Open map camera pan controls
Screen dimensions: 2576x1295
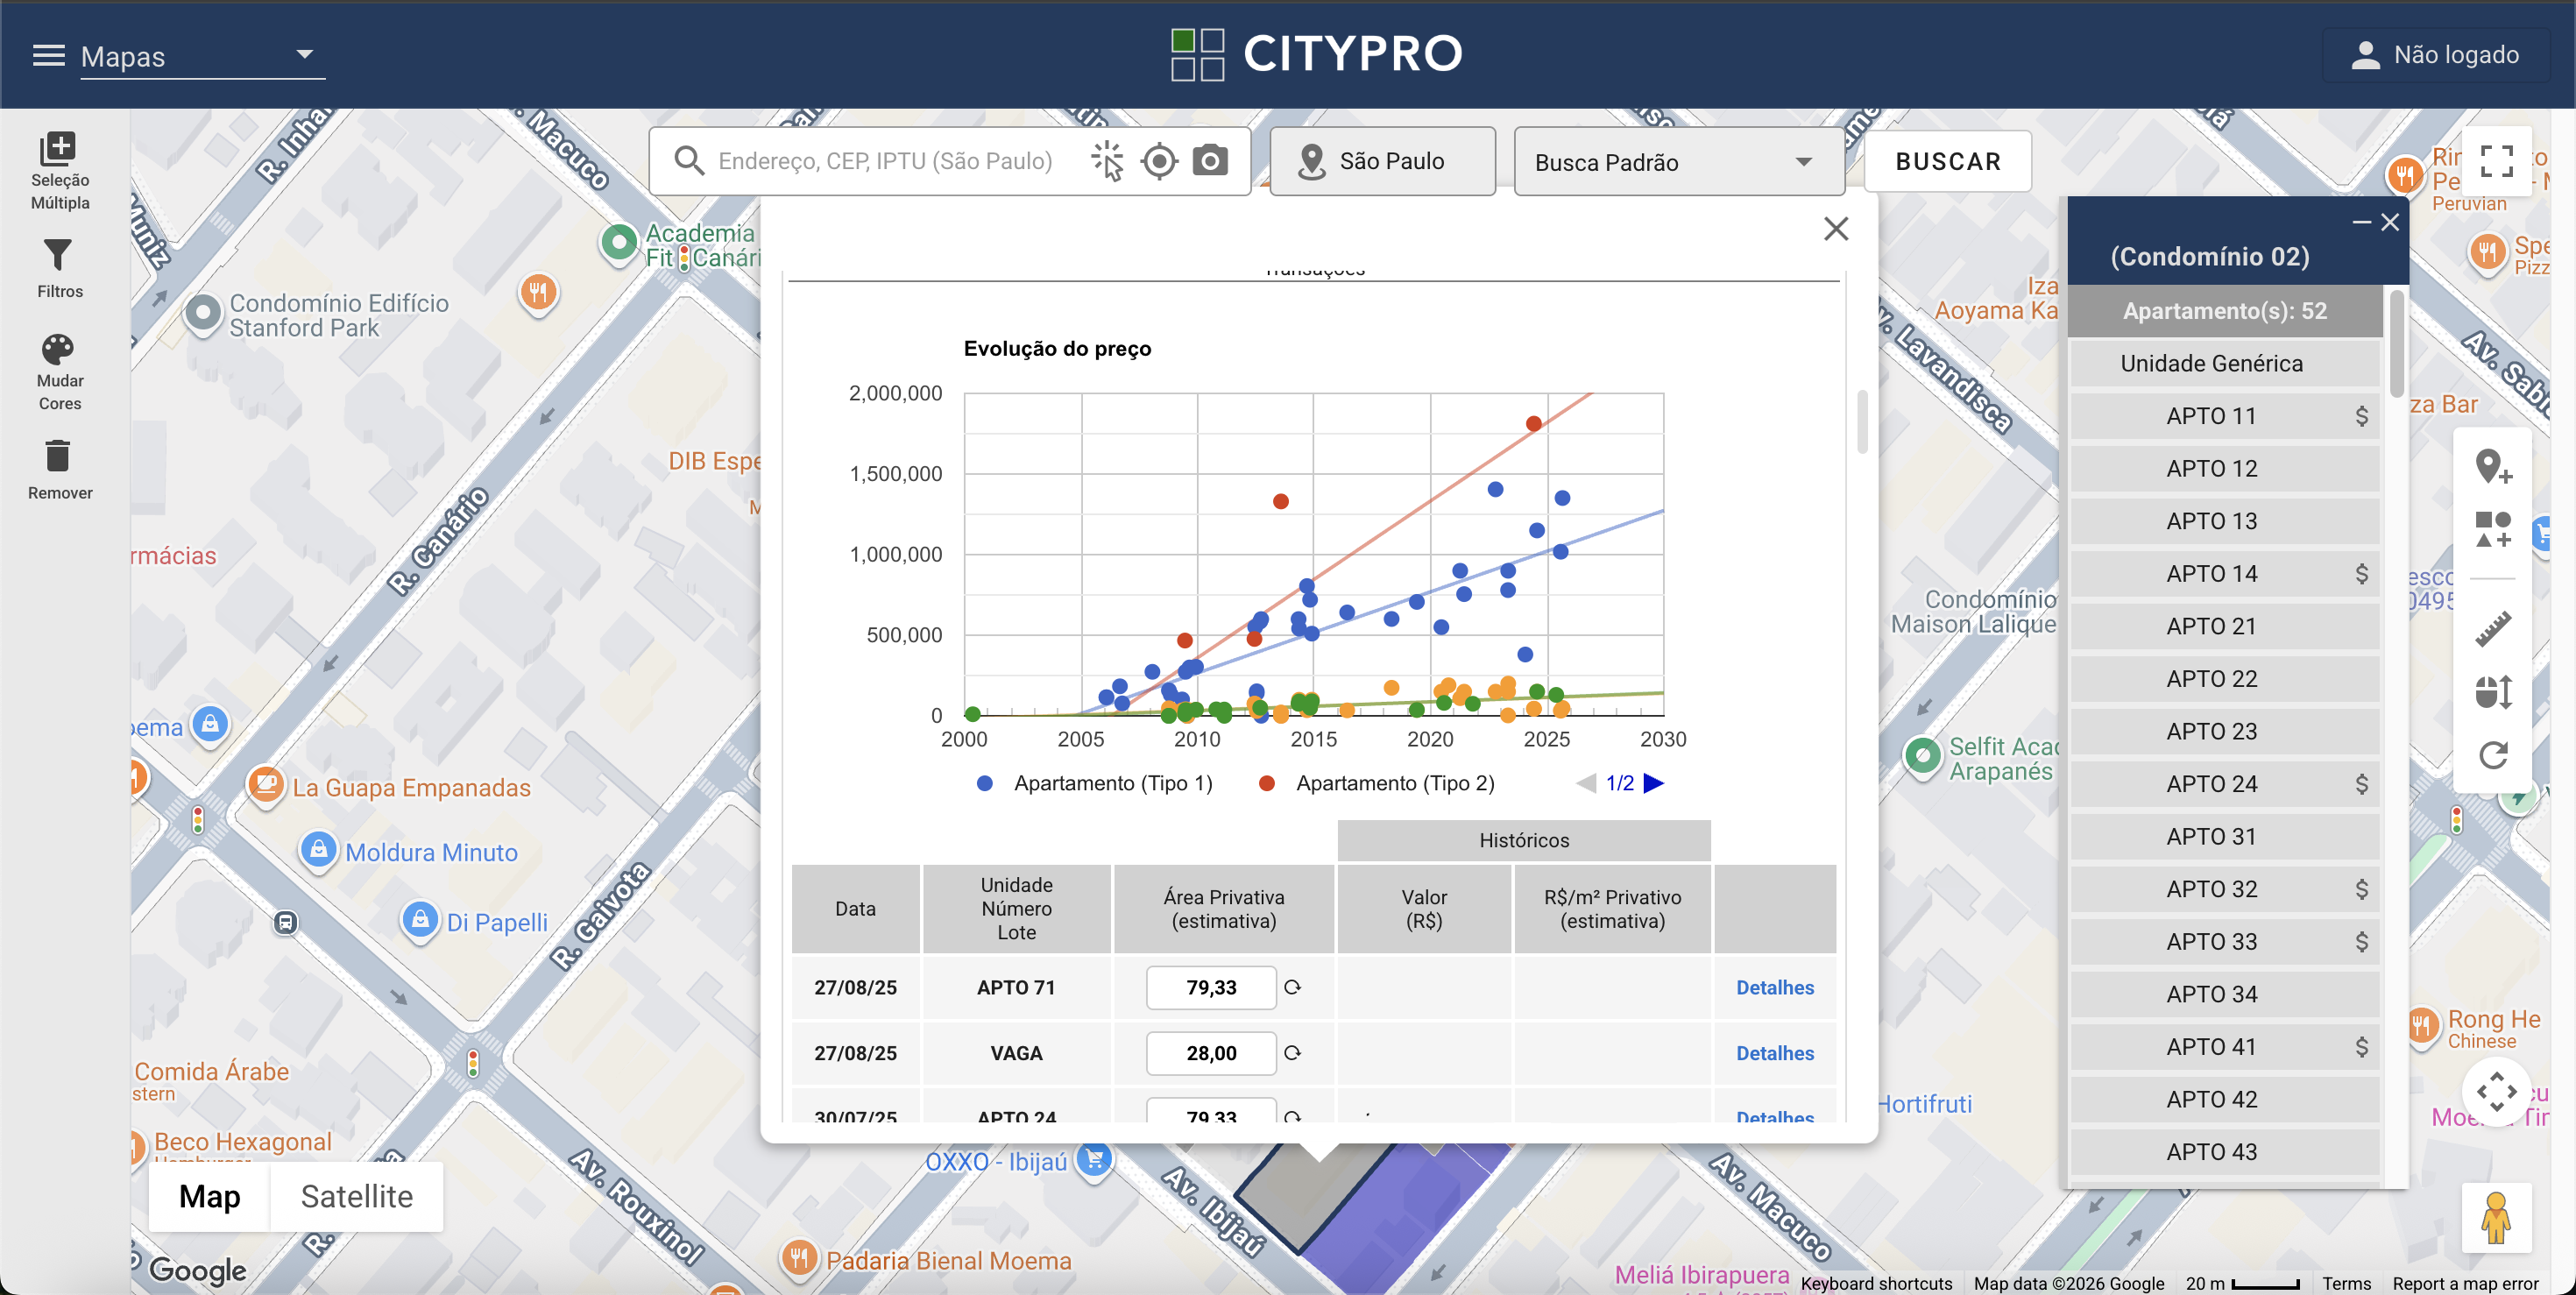coord(2496,1091)
